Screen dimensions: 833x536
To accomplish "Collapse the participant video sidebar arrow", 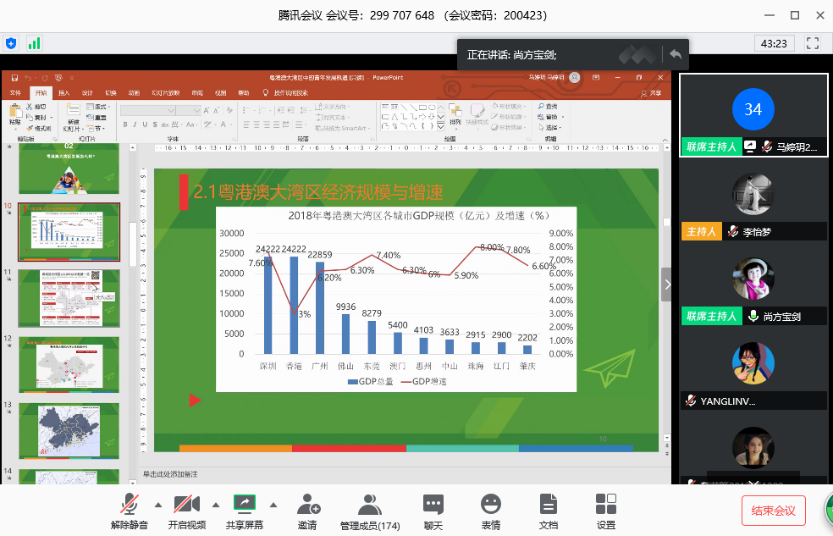I will coord(667,284).
